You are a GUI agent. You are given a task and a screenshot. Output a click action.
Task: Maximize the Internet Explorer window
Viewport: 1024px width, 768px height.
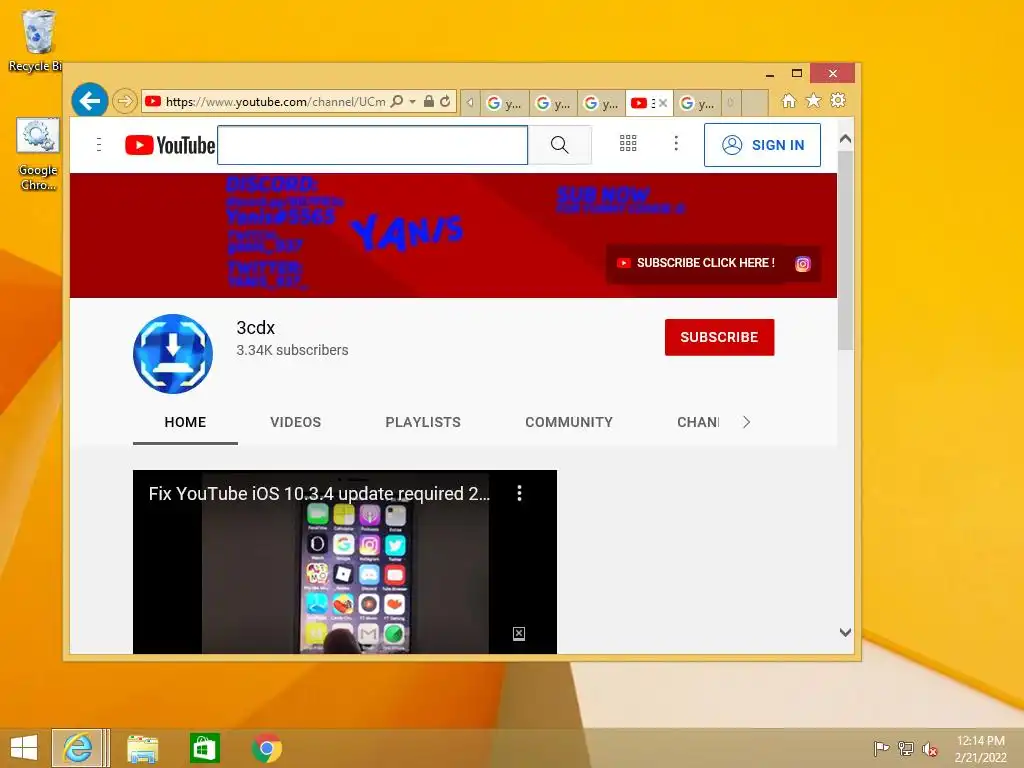pos(797,74)
